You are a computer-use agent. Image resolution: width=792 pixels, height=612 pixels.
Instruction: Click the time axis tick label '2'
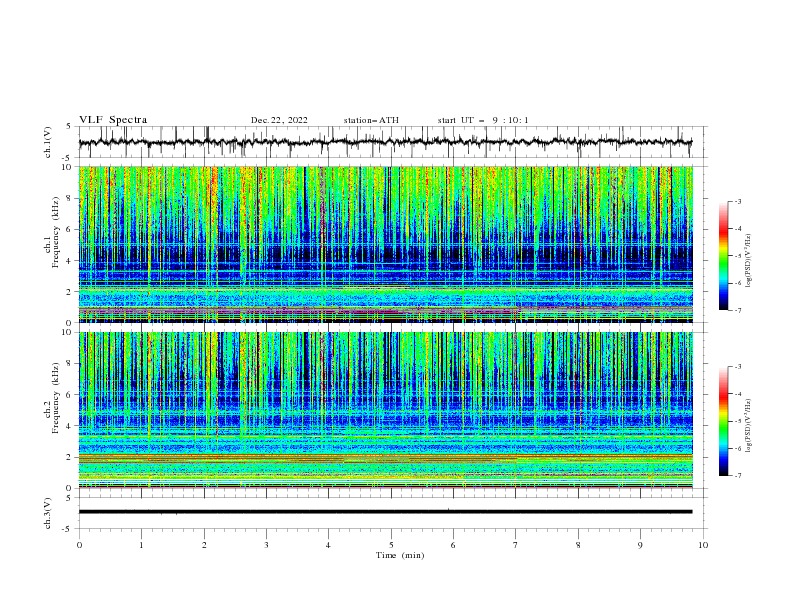[x=204, y=545]
